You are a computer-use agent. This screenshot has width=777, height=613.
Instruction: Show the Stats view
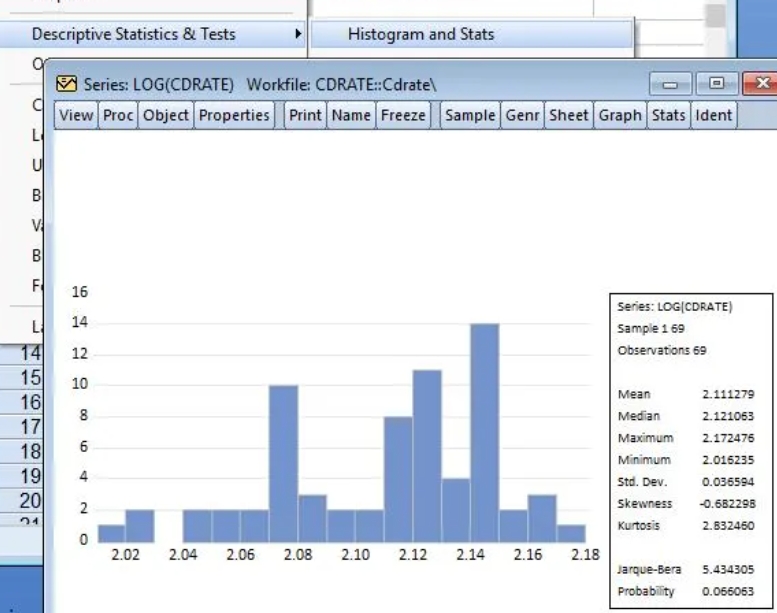[668, 115]
